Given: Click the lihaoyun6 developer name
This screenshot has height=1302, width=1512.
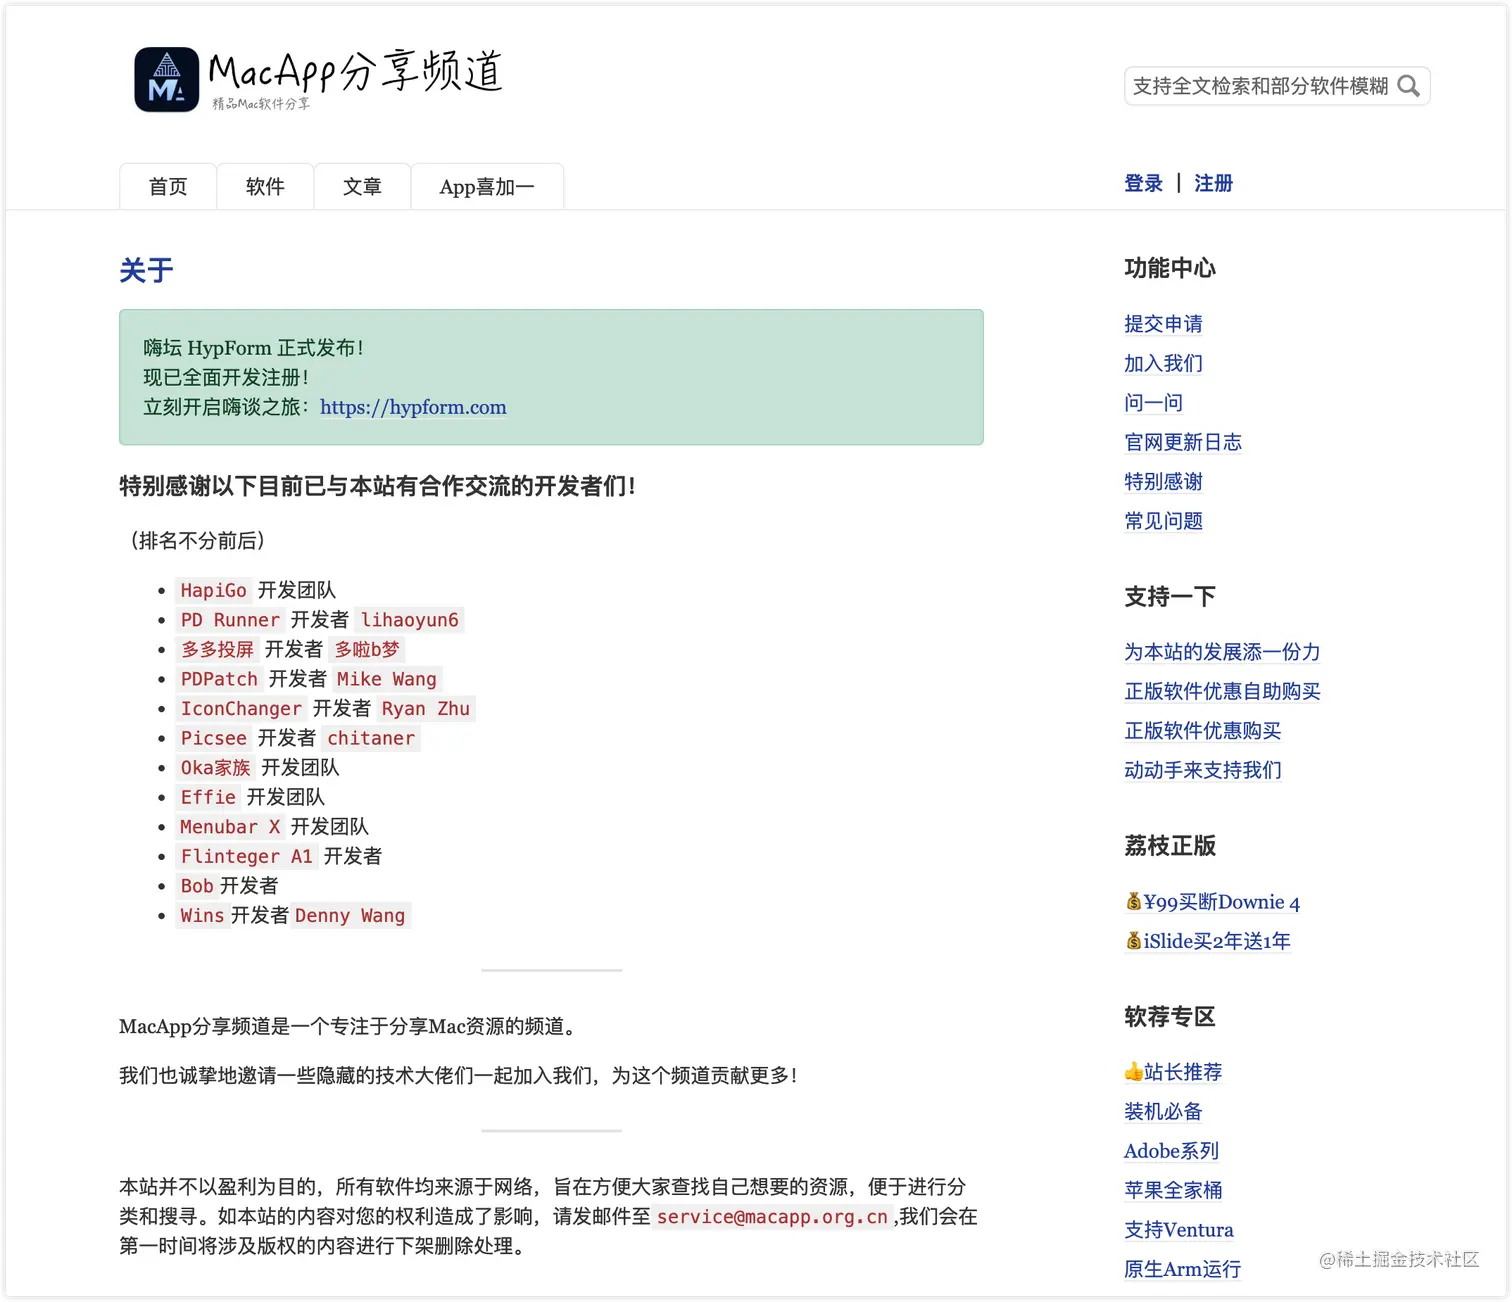Looking at the screenshot, I should pyautogui.click(x=410, y=620).
